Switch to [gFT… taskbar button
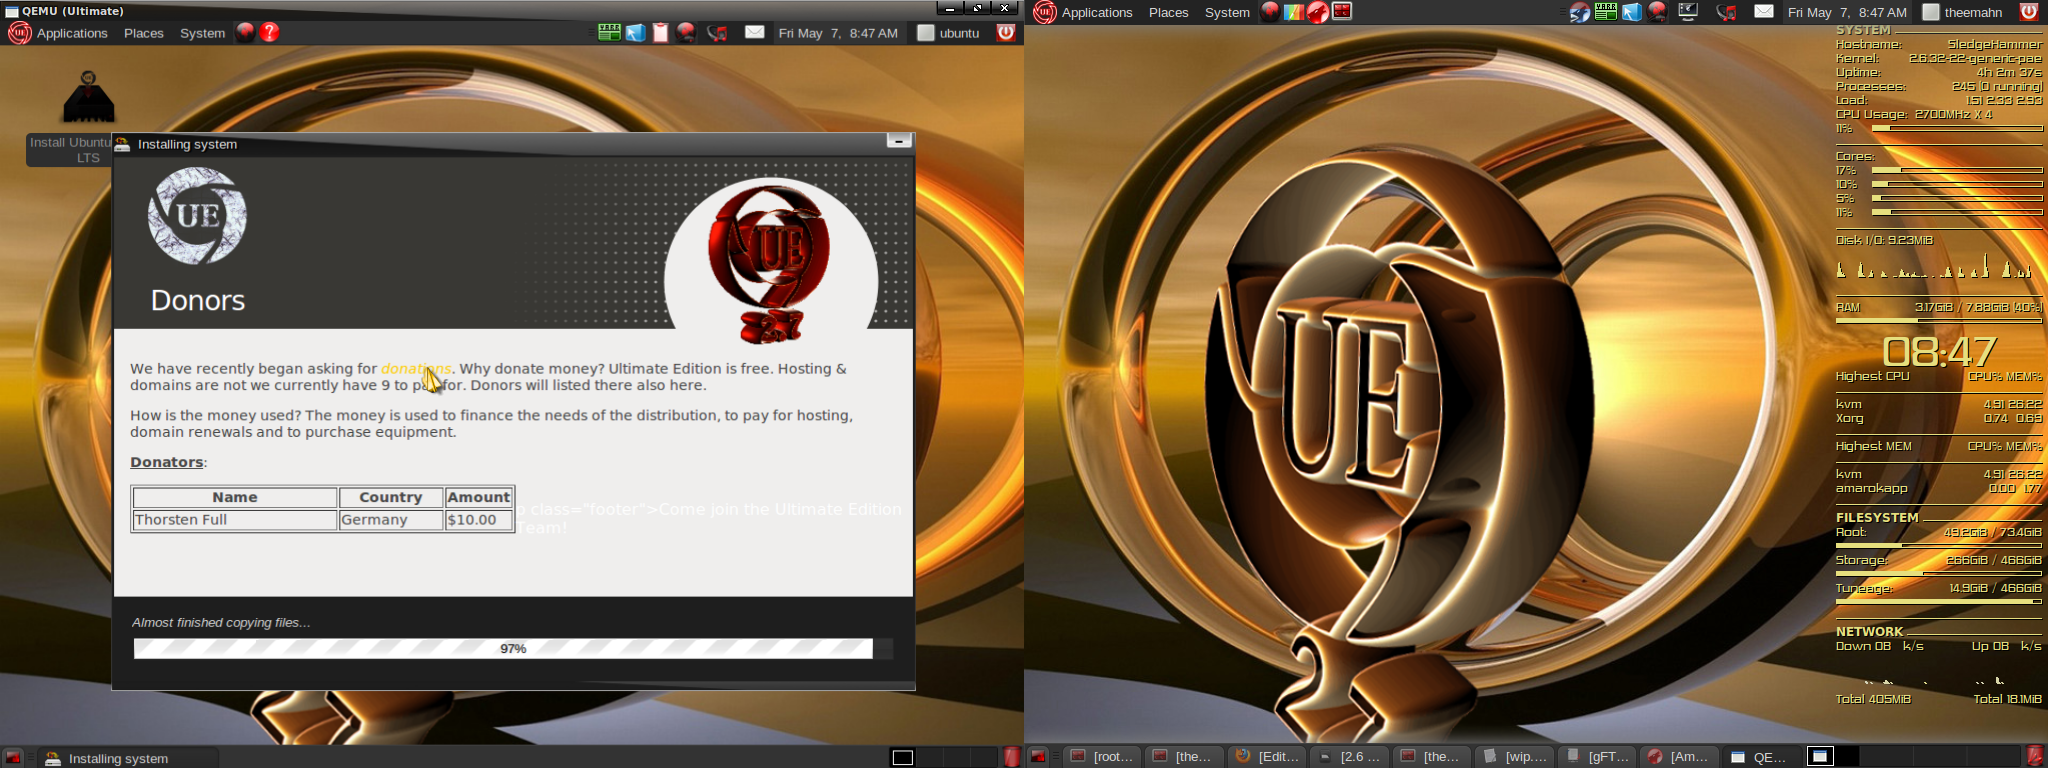The height and width of the screenshot is (768, 2048). click(x=1598, y=756)
